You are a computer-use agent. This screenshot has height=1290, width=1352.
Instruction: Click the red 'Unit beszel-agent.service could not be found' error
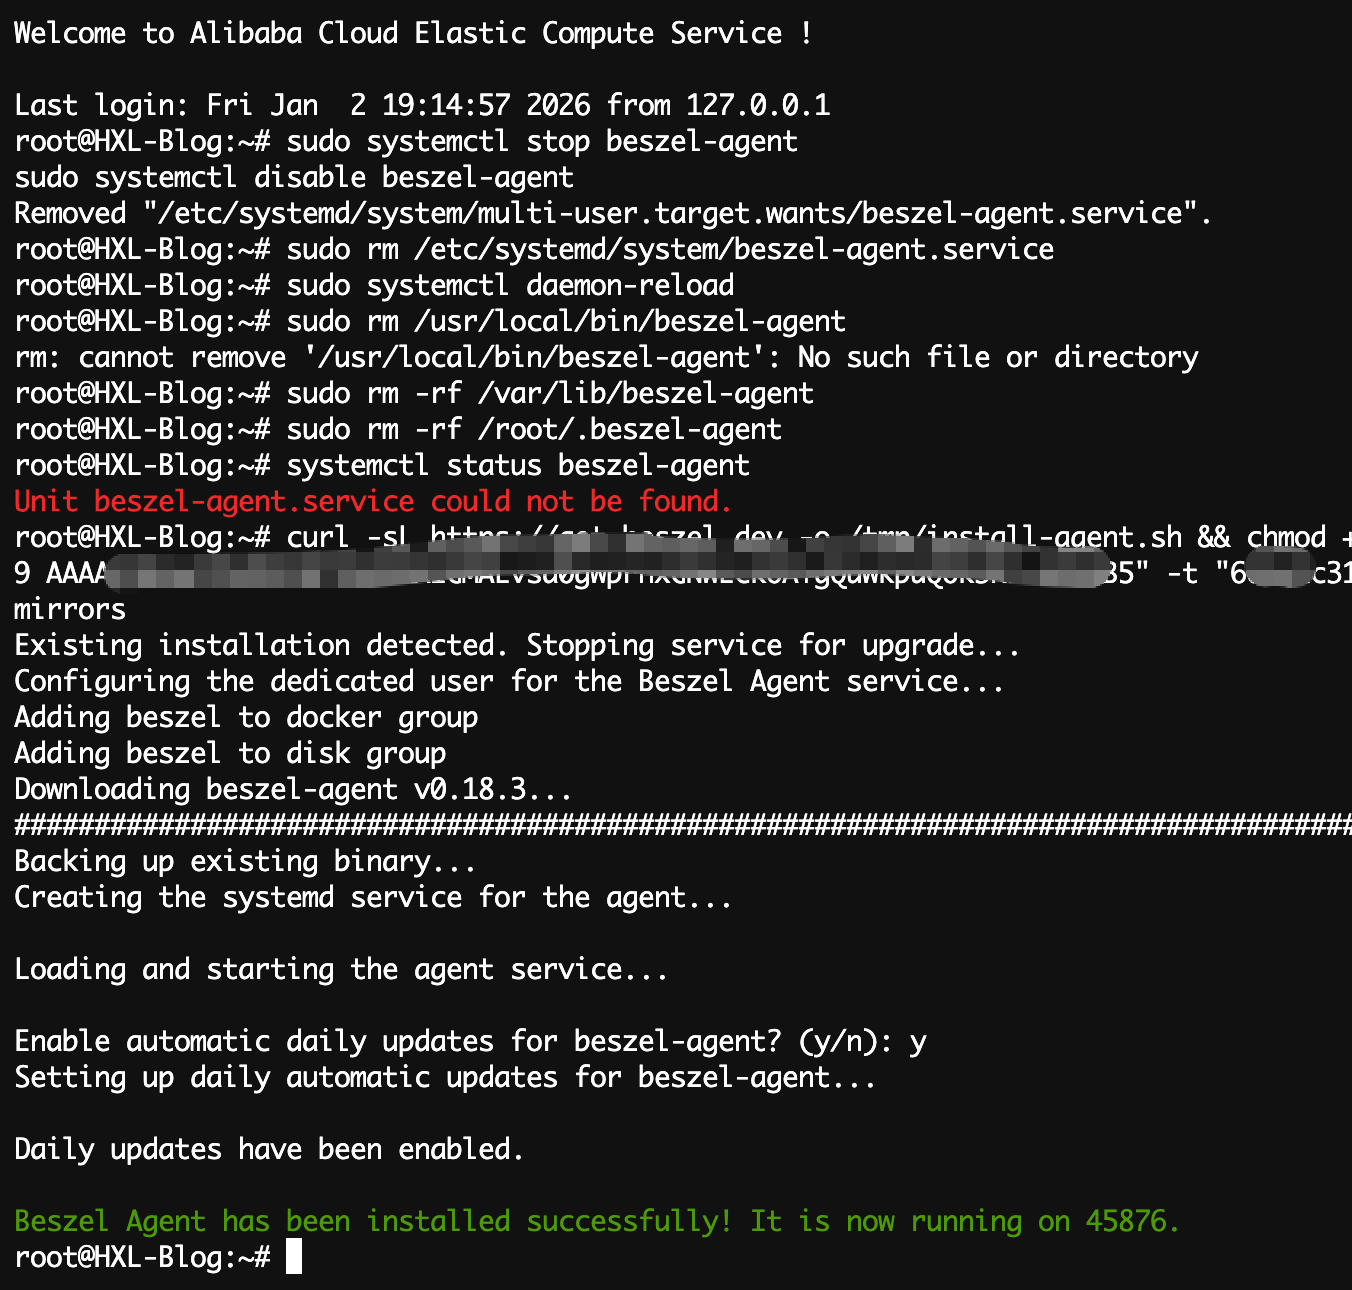[373, 501]
